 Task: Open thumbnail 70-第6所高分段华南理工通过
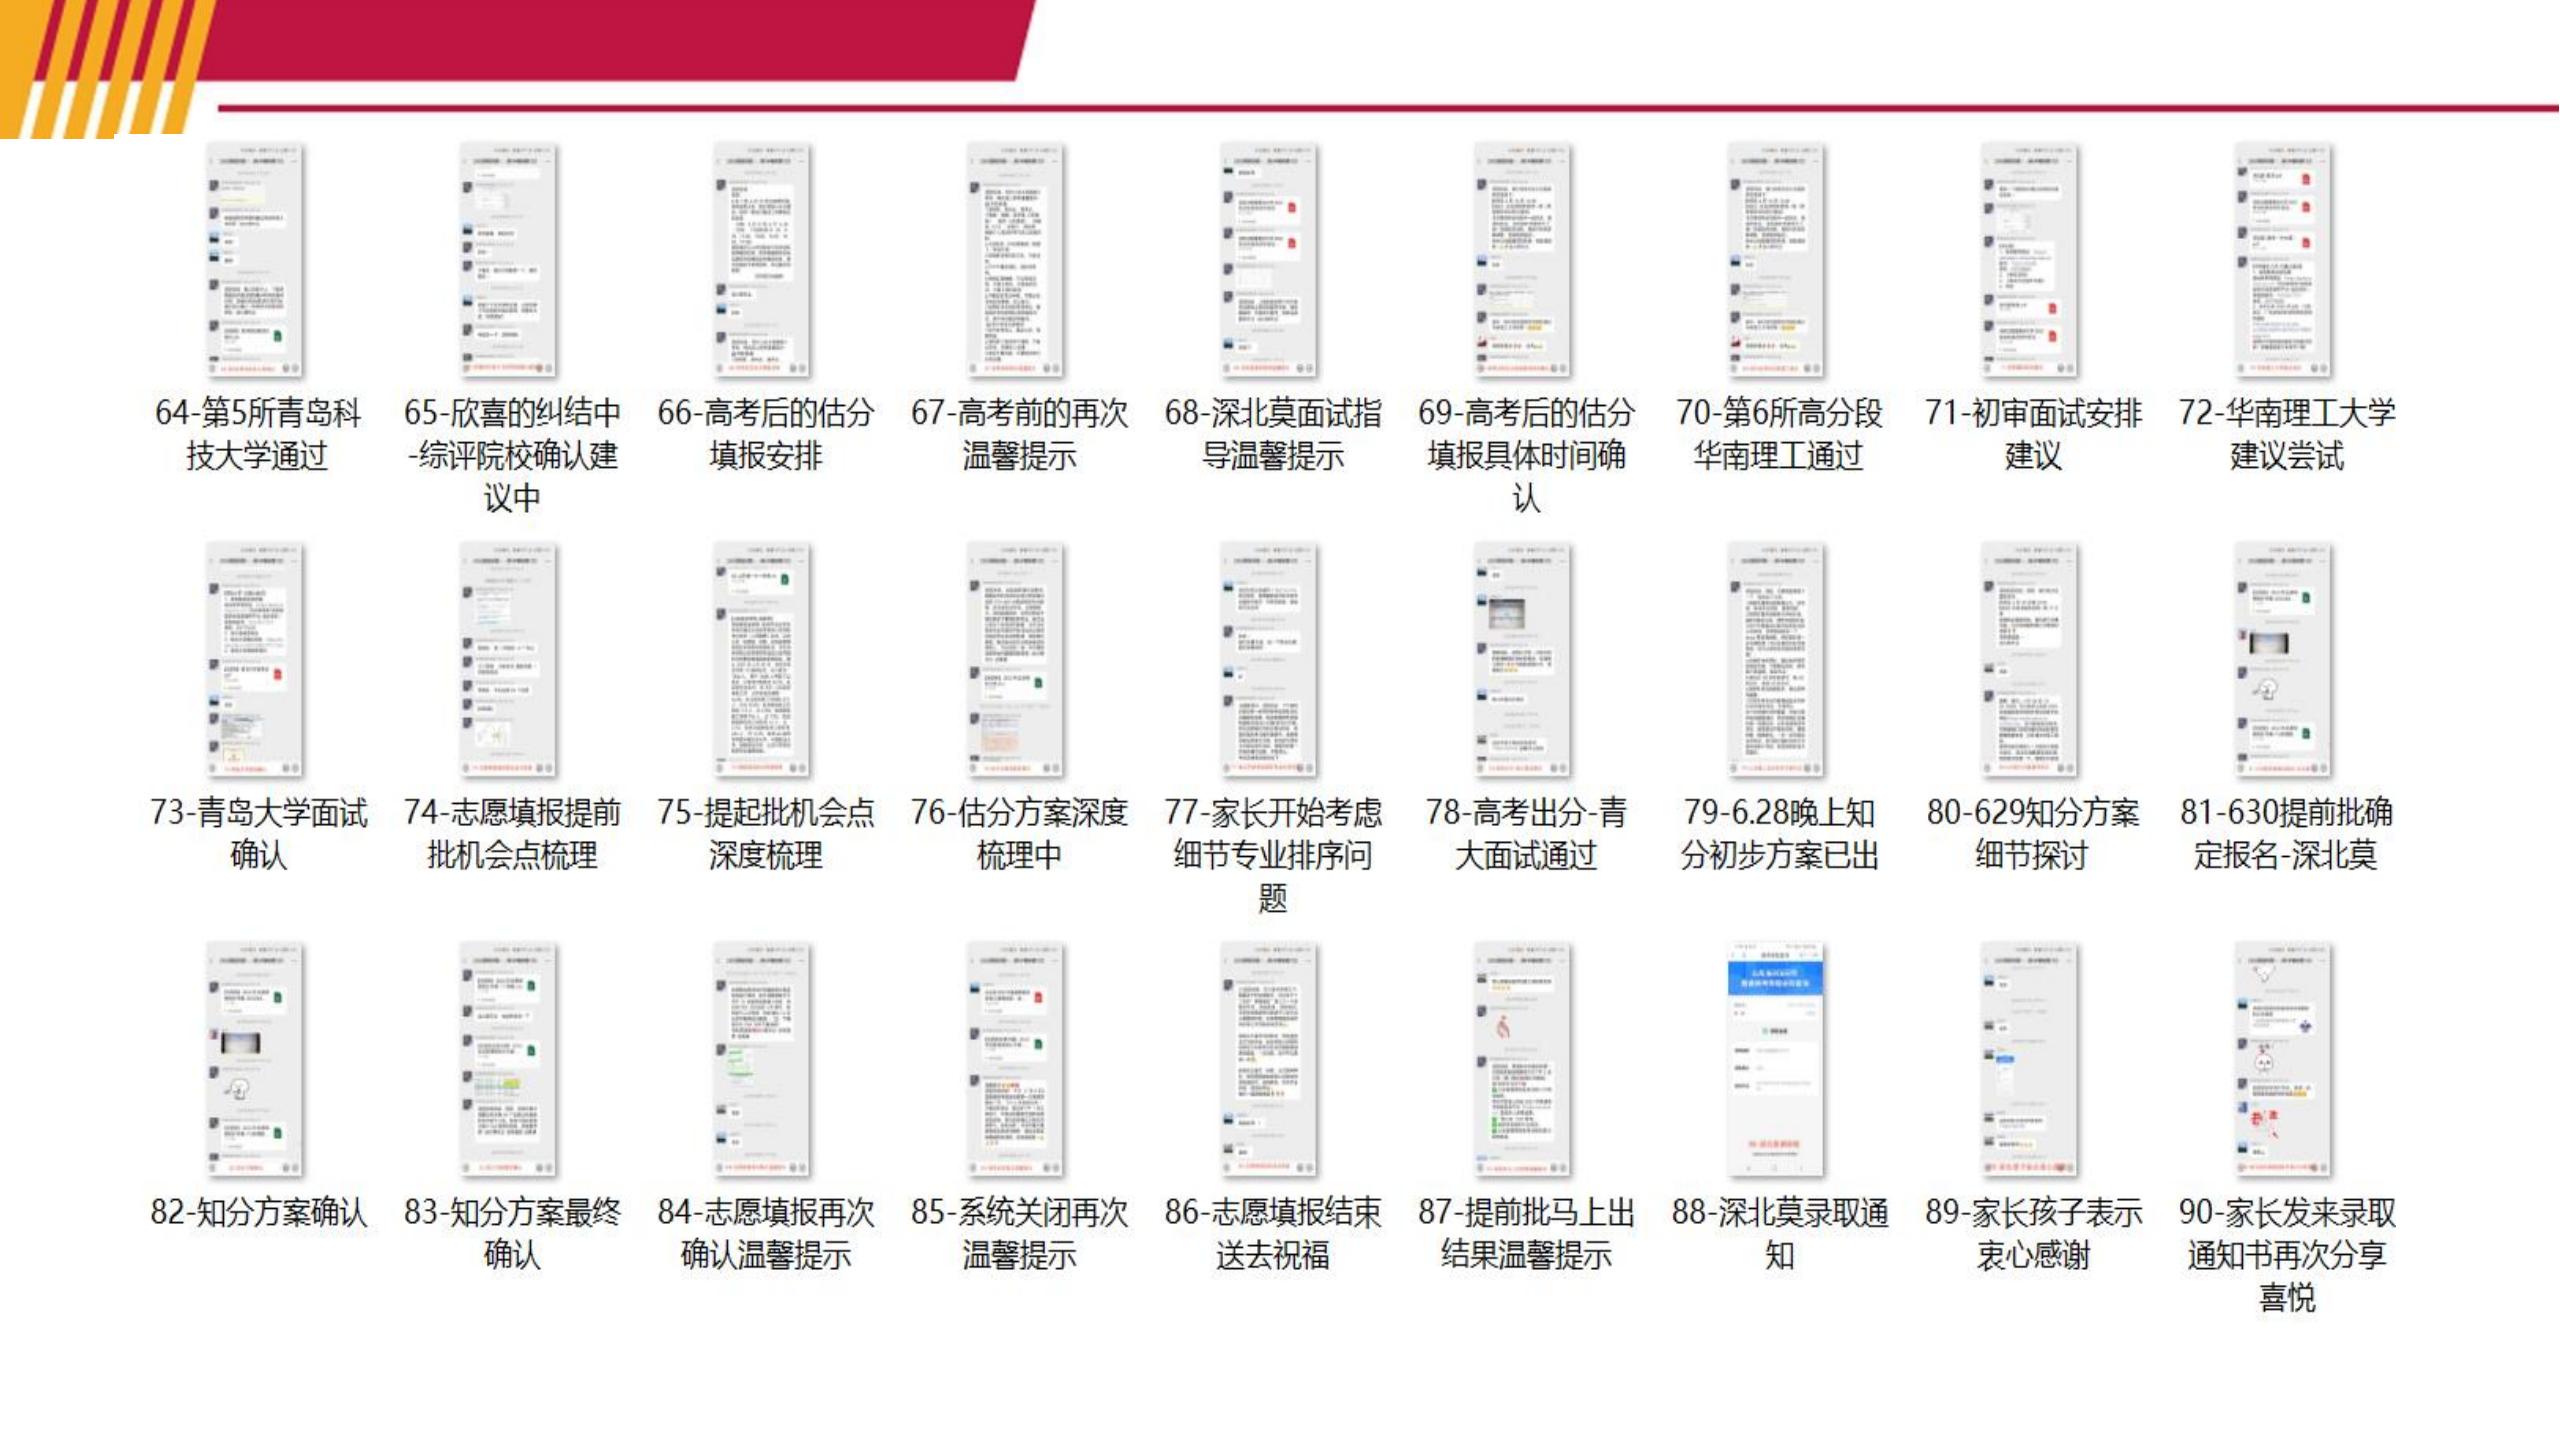(x=1778, y=261)
